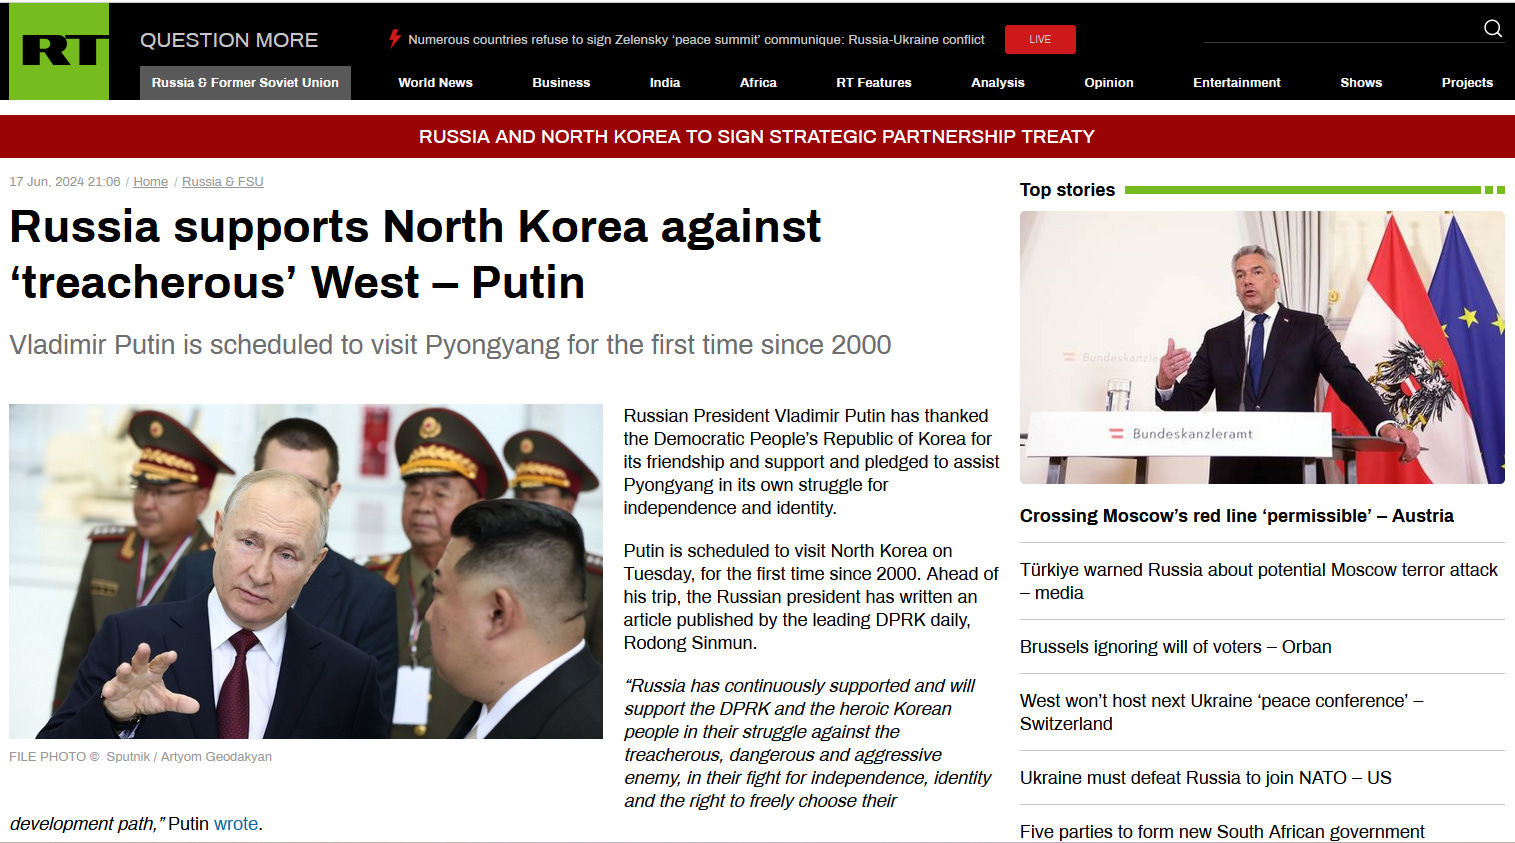Open the Business menu item
Image resolution: width=1515 pixels, height=843 pixels.
pyautogui.click(x=561, y=83)
